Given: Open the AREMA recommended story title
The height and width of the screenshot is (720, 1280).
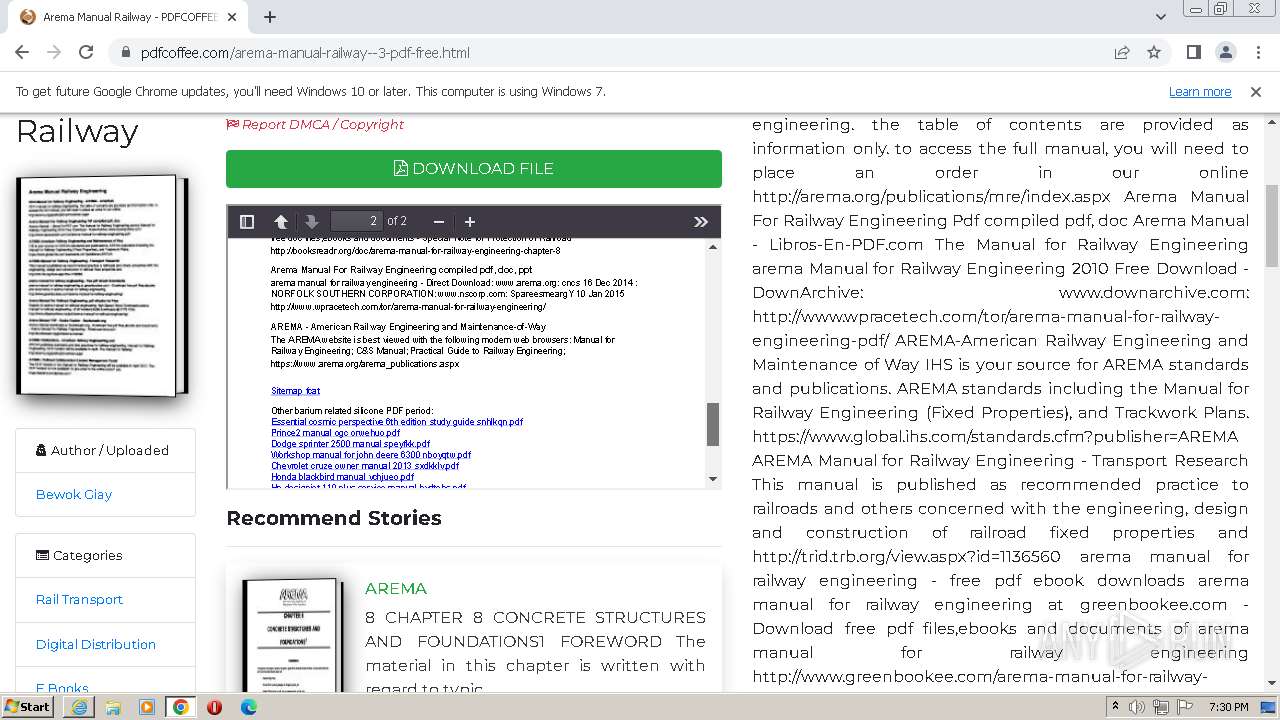Looking at the screenshot, I should 396,588.
